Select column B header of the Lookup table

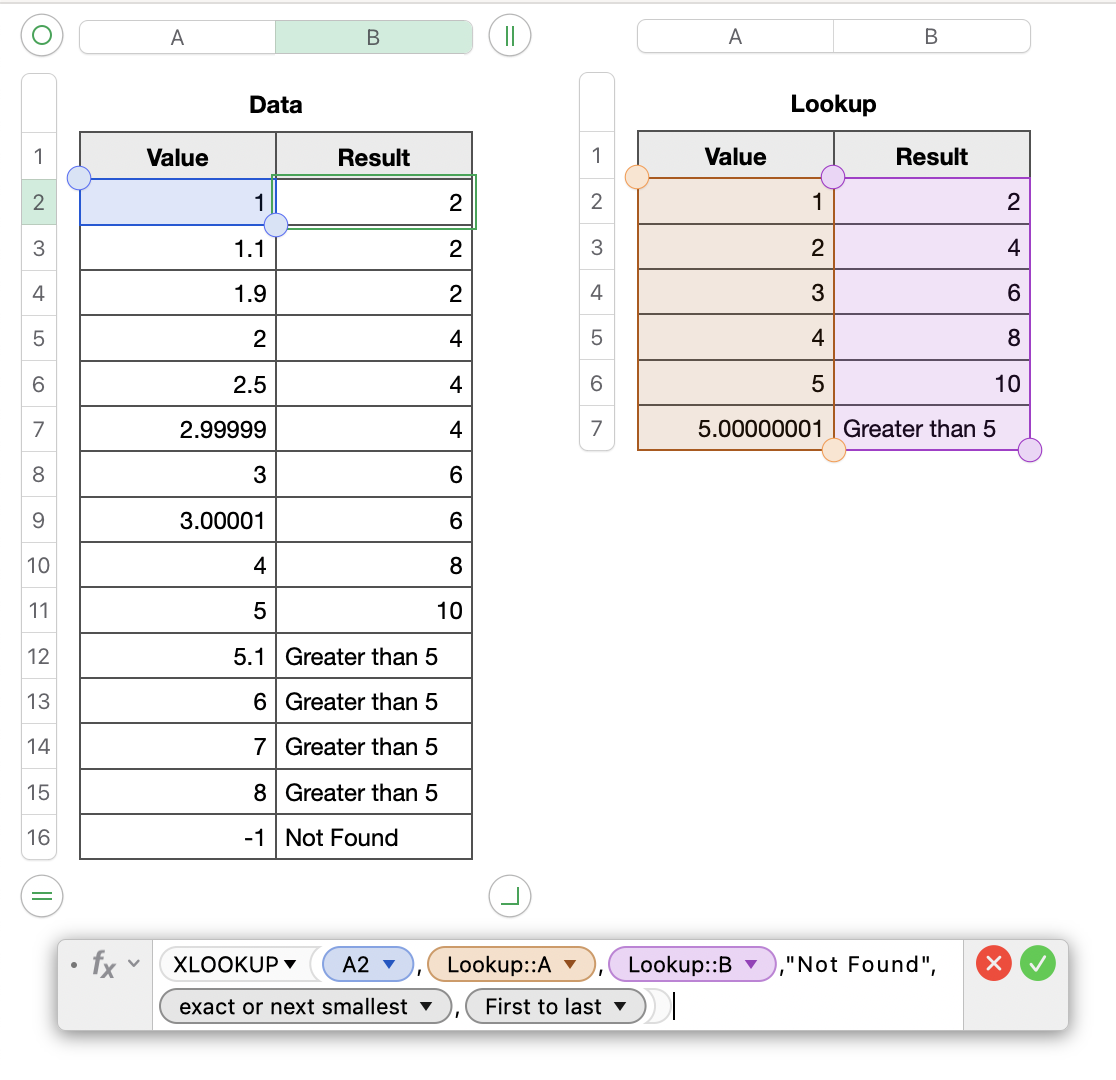932,36
